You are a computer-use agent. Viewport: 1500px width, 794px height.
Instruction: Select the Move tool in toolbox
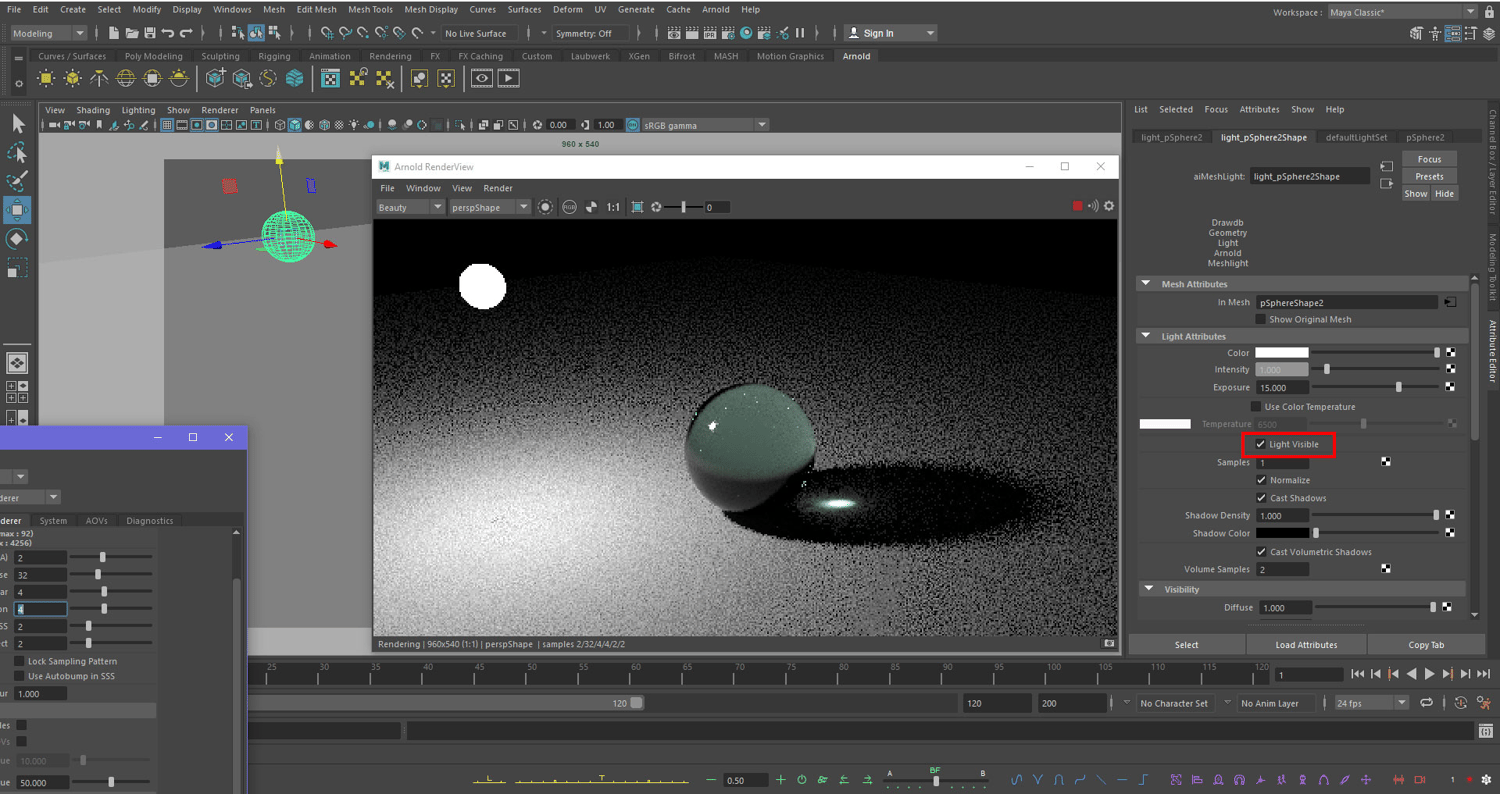[x=17, y=210]
